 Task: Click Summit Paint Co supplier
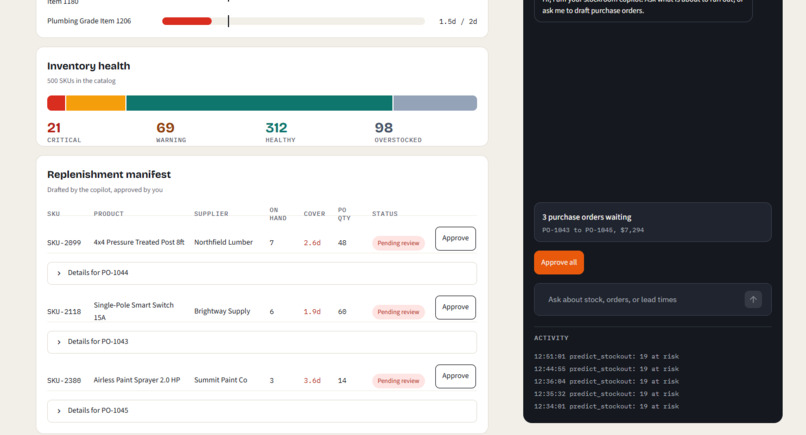click(x=221, y=380)
